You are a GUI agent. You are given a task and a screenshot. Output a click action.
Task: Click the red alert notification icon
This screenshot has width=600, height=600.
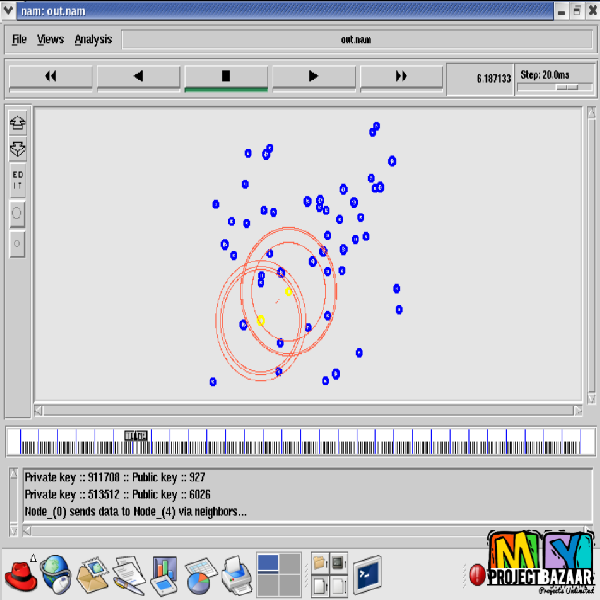point(477,575)
